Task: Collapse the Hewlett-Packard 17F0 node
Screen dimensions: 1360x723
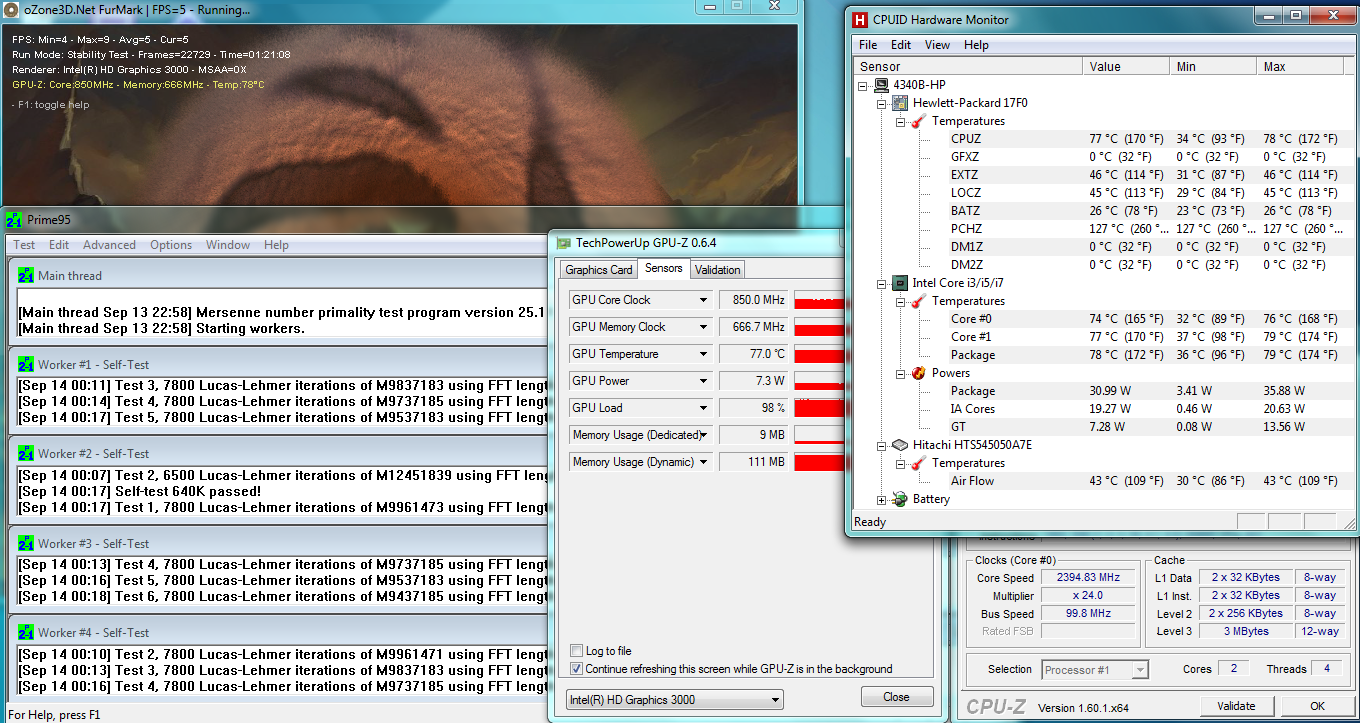Action: coord(882,103)
